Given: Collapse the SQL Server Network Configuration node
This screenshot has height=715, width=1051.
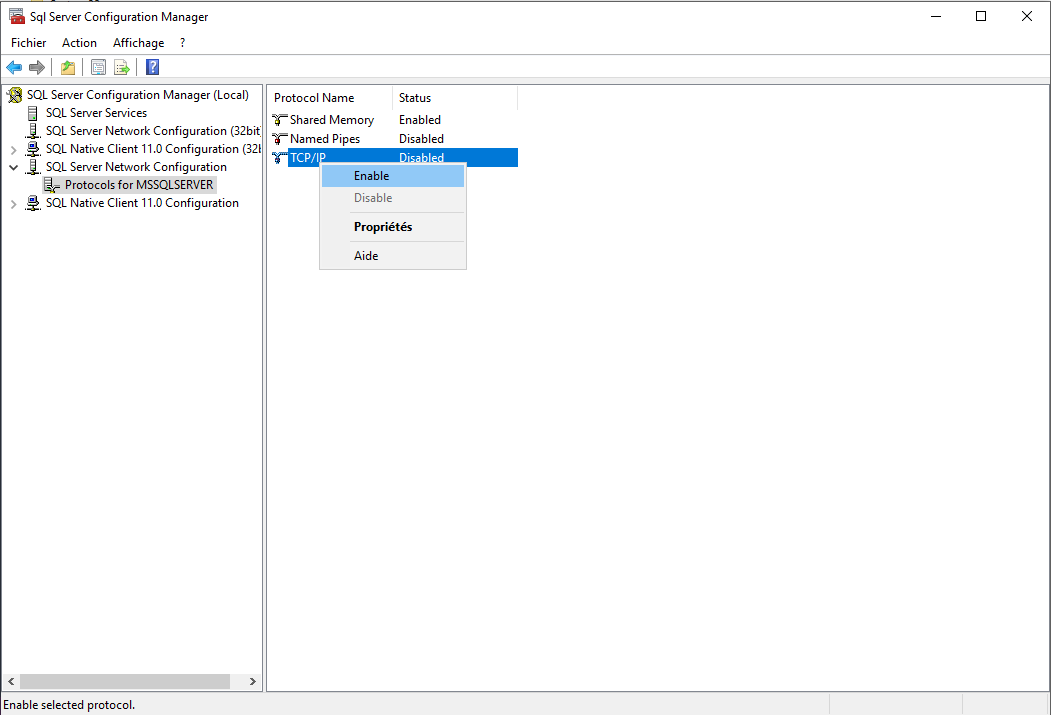Looking at the screenshot, I should tap(13, 168).
